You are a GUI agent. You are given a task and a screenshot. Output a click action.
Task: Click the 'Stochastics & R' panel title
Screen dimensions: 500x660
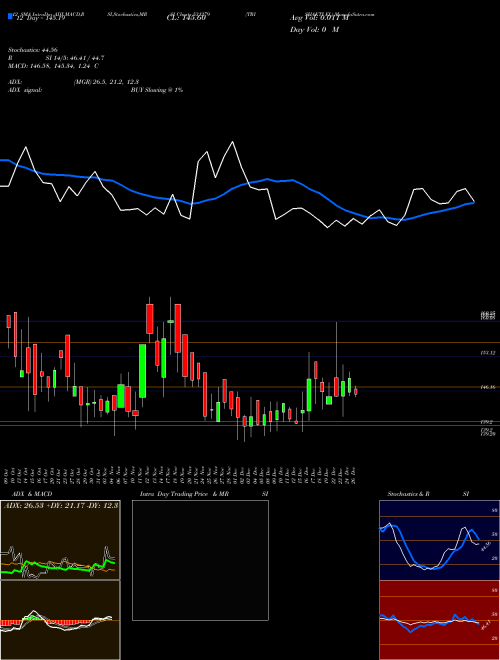(x=408, y=494)
